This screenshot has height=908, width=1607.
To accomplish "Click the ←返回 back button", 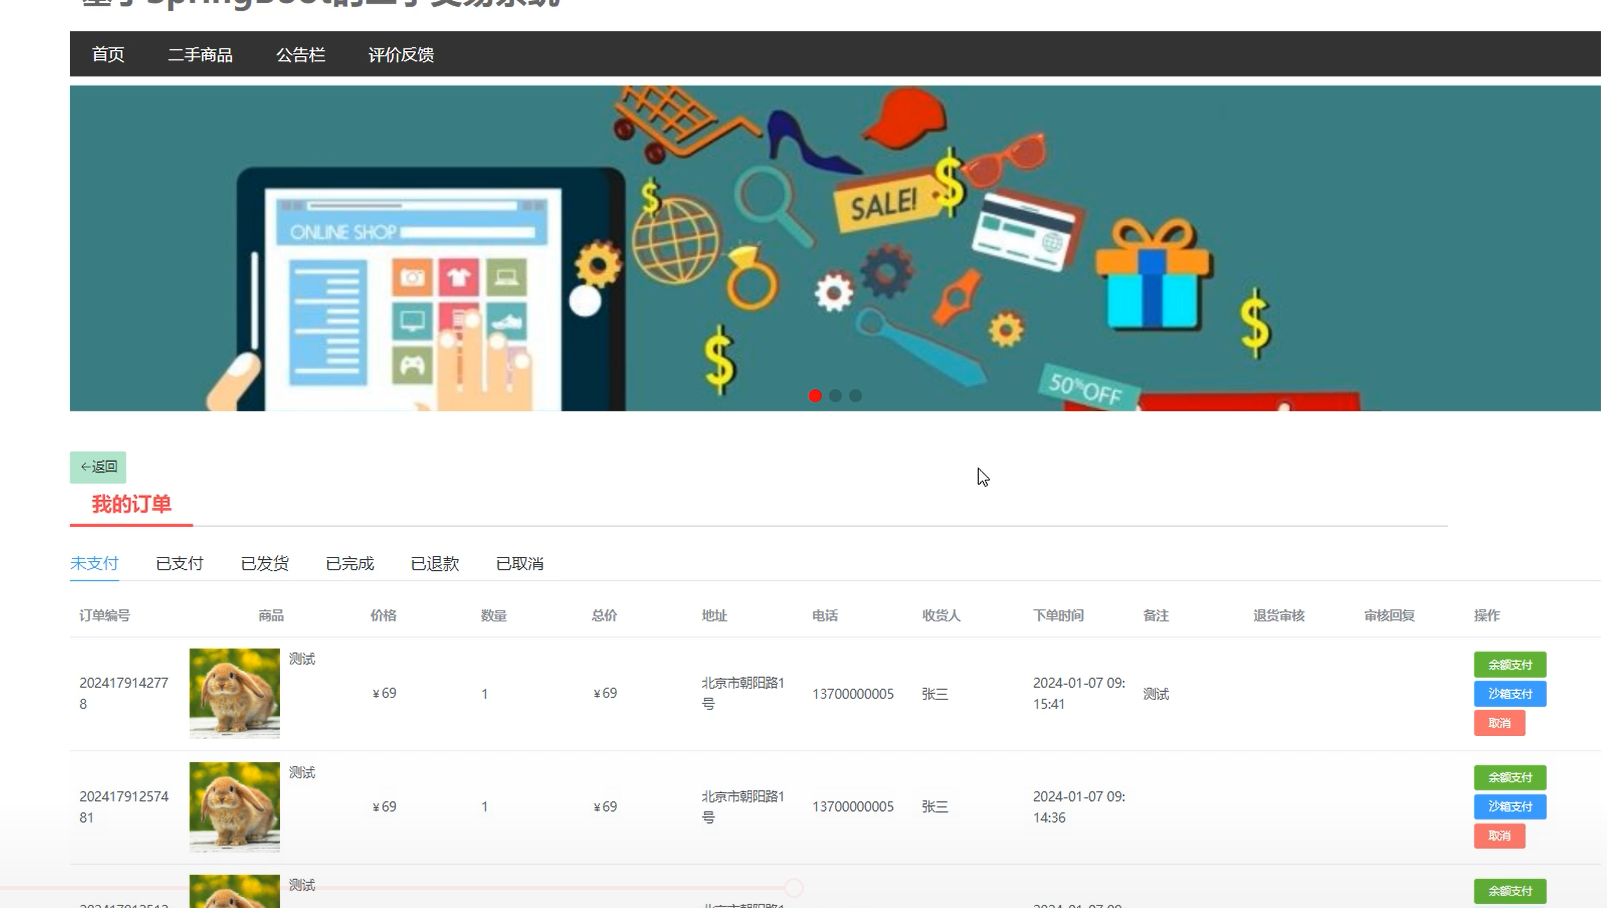I will coord(98,467).
